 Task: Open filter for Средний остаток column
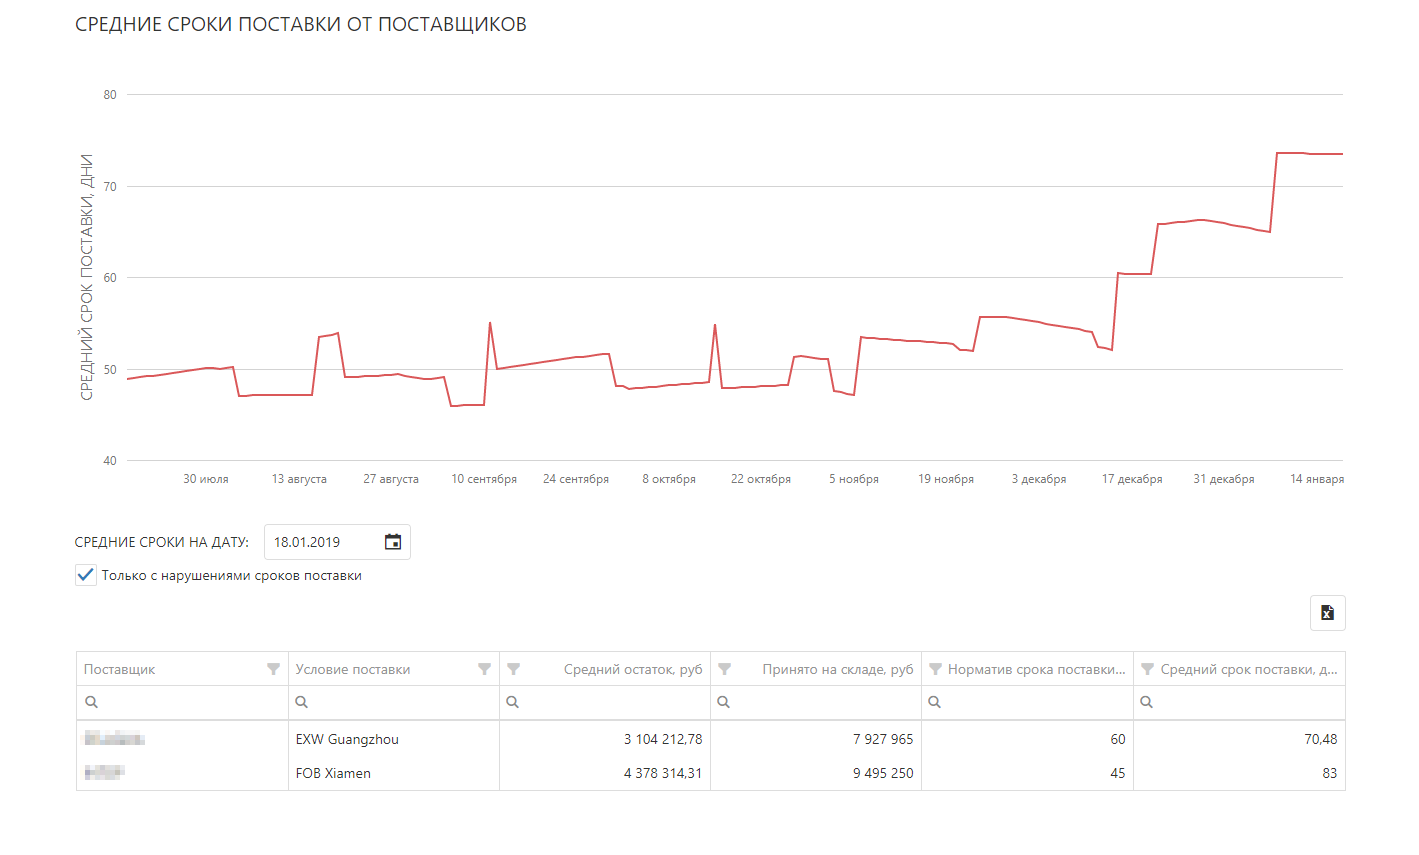(514, 669)
